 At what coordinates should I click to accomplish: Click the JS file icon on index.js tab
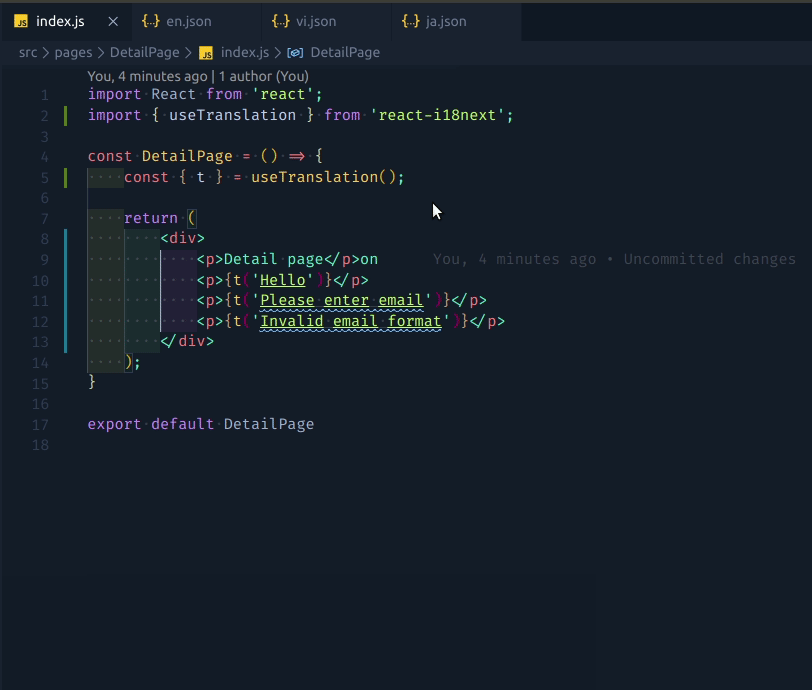(20, 21)
